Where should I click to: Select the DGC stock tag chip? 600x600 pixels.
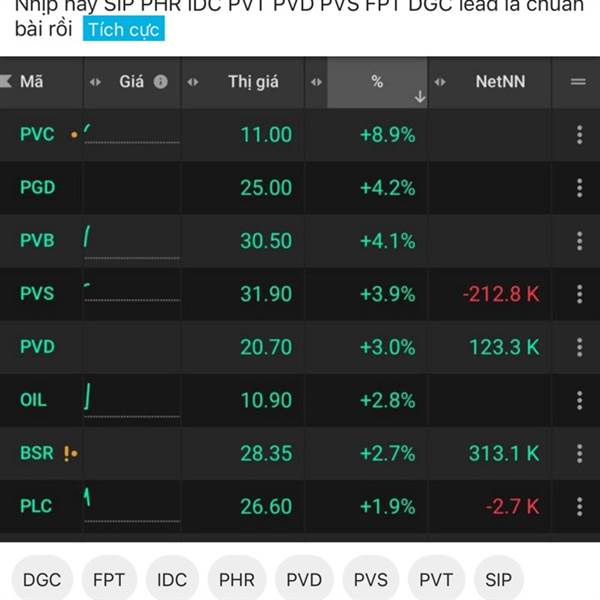coord(42,579)
